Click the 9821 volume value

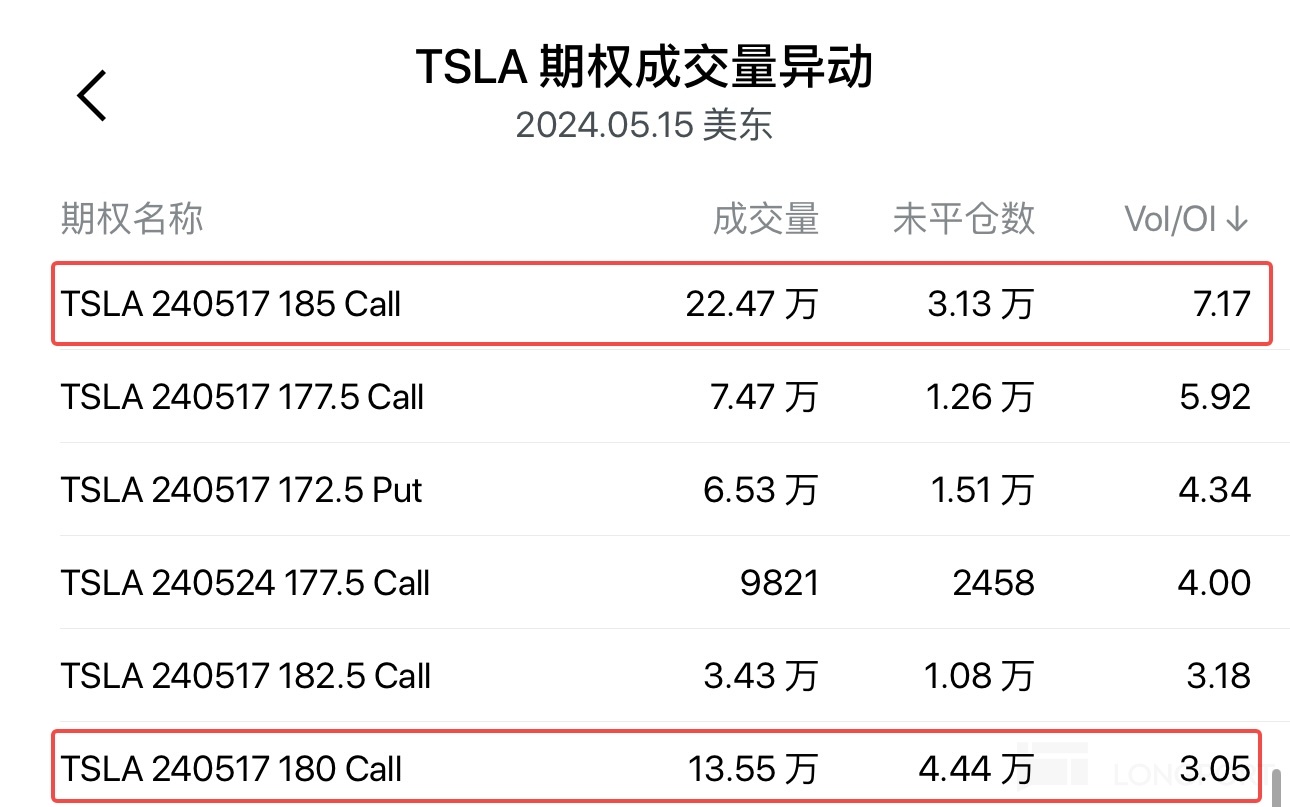point(780,583)
